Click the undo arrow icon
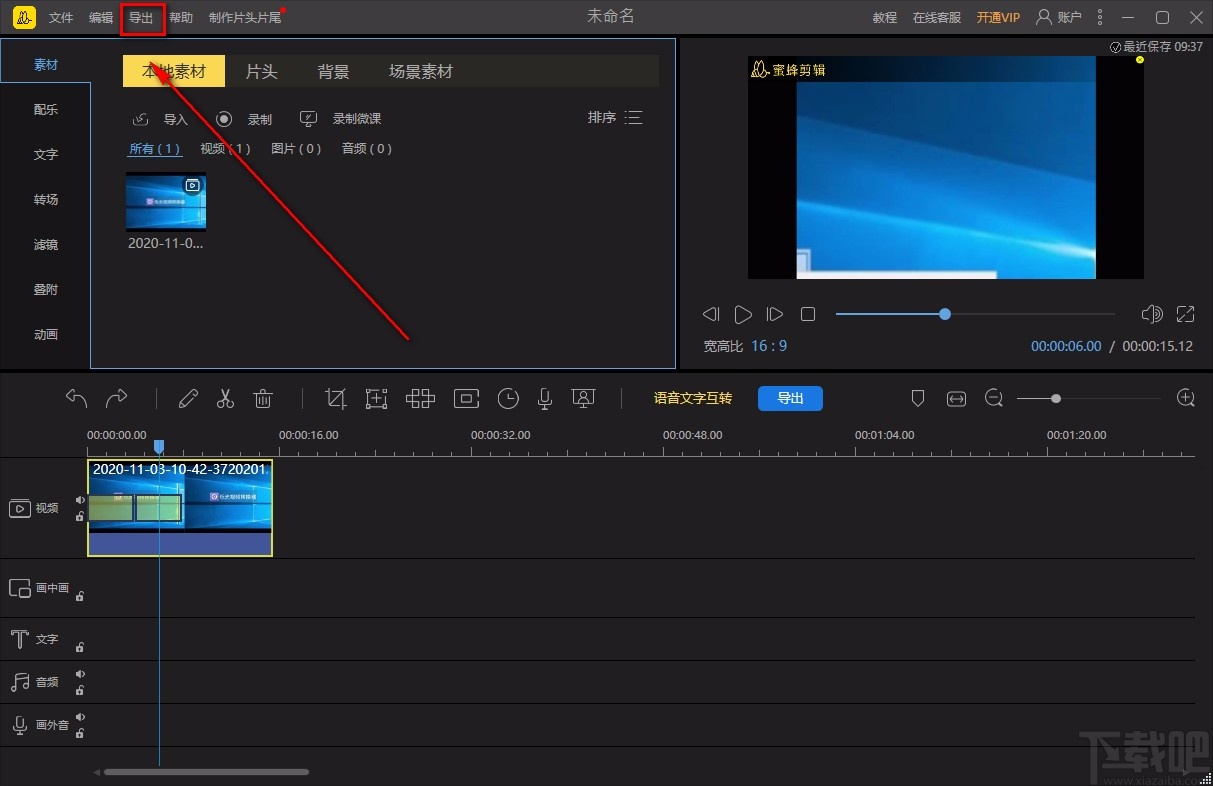Viewport: 1213px width, 786px height. [x=77, y=399]
